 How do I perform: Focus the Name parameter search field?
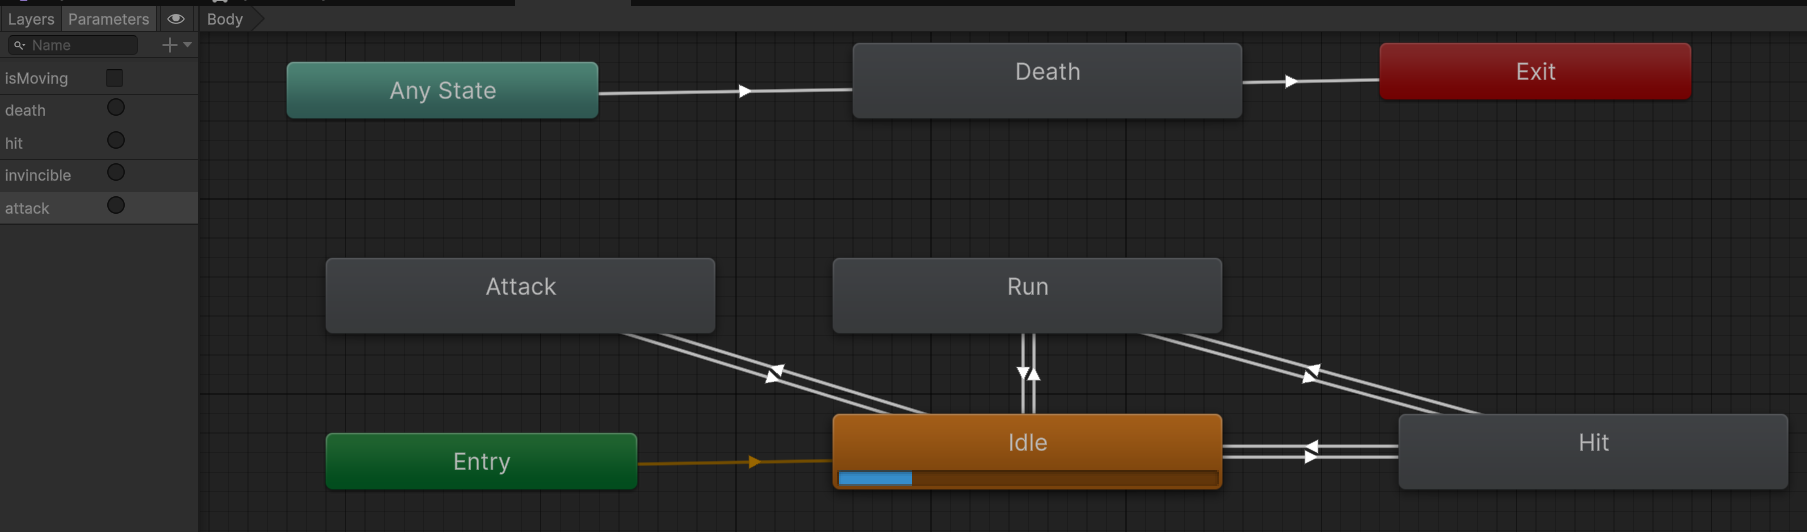tap(82, 45)
